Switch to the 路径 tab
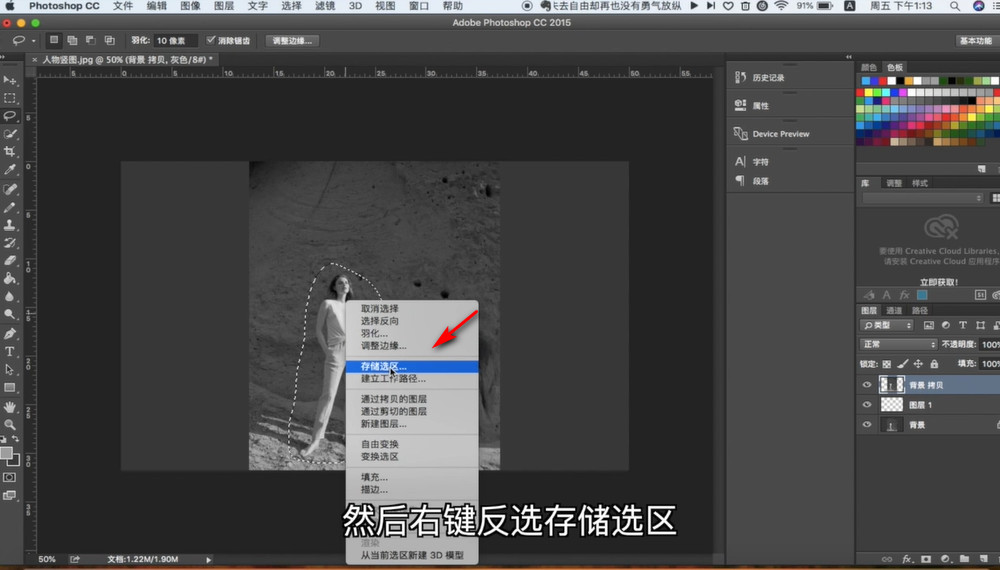This screenshot has width=1000, height=570. coord(920,311)
